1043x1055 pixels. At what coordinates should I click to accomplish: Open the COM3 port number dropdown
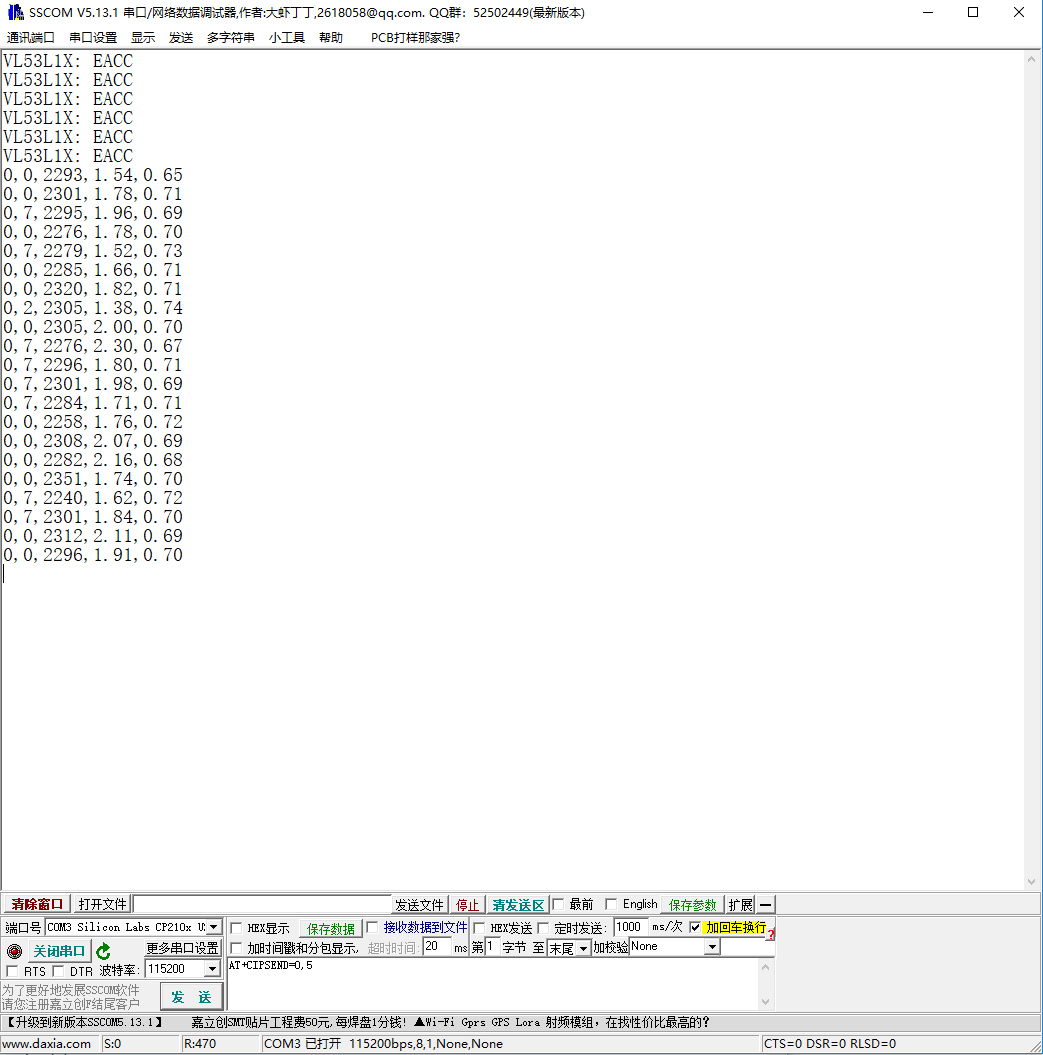pos(213,927)
